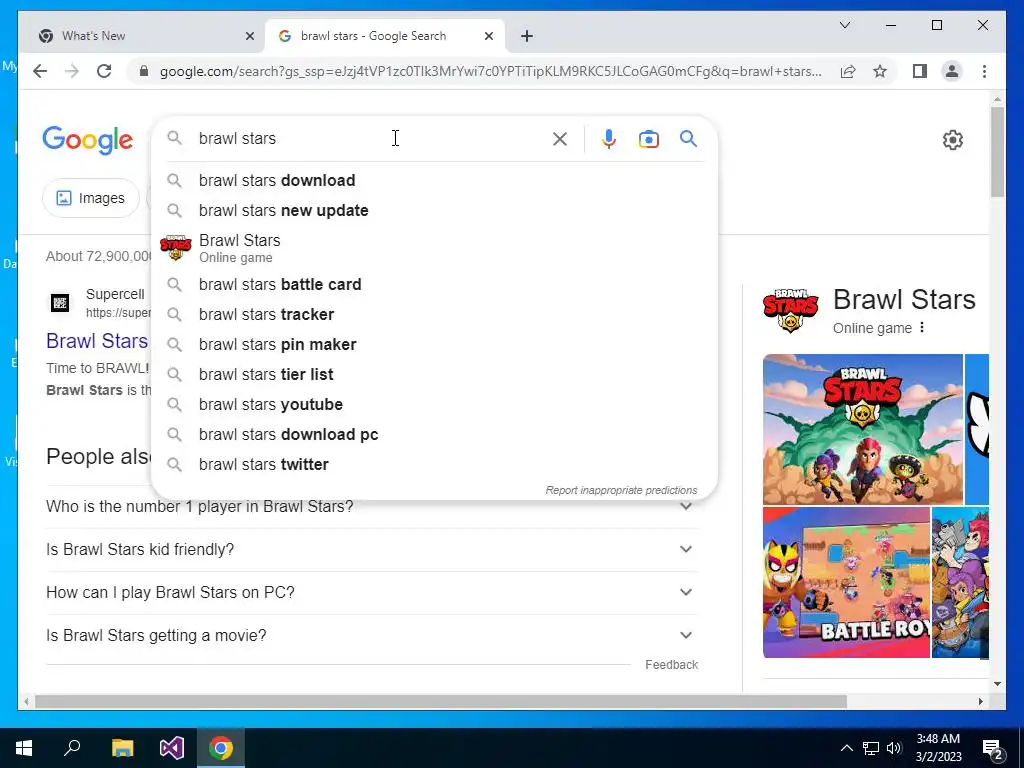1024x768 pixels.
Task: Open tab search chevron in title bar
Action: 844,25
